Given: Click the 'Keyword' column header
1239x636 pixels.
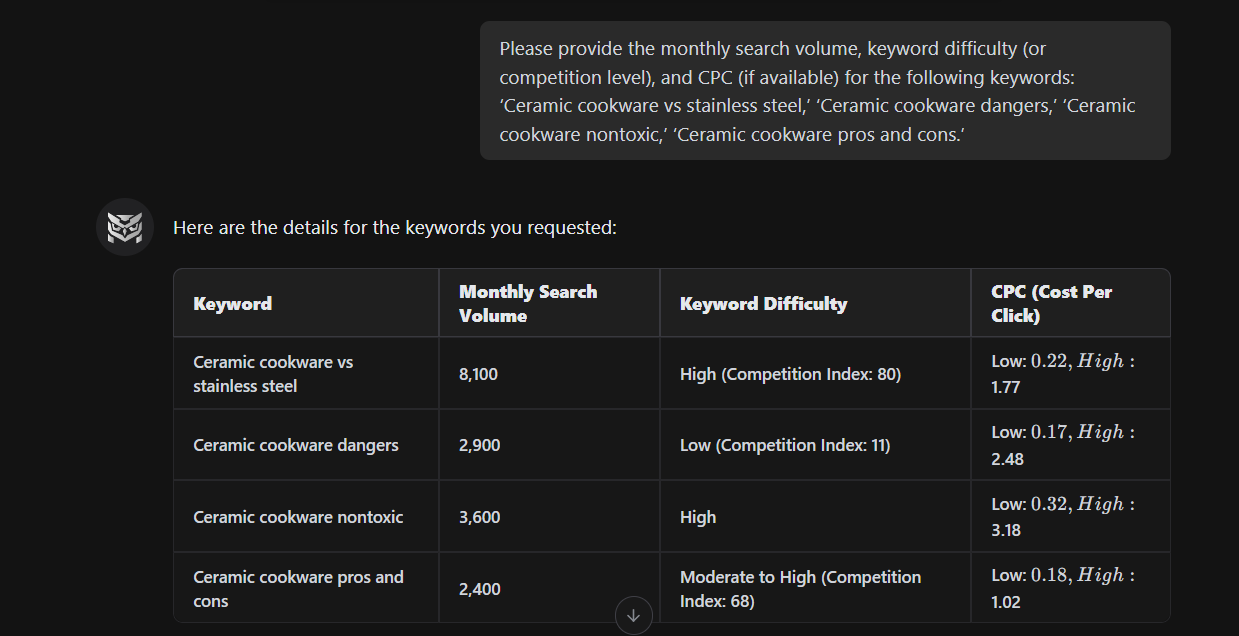Looking at the screenshot, I should (x=232, y=302).
